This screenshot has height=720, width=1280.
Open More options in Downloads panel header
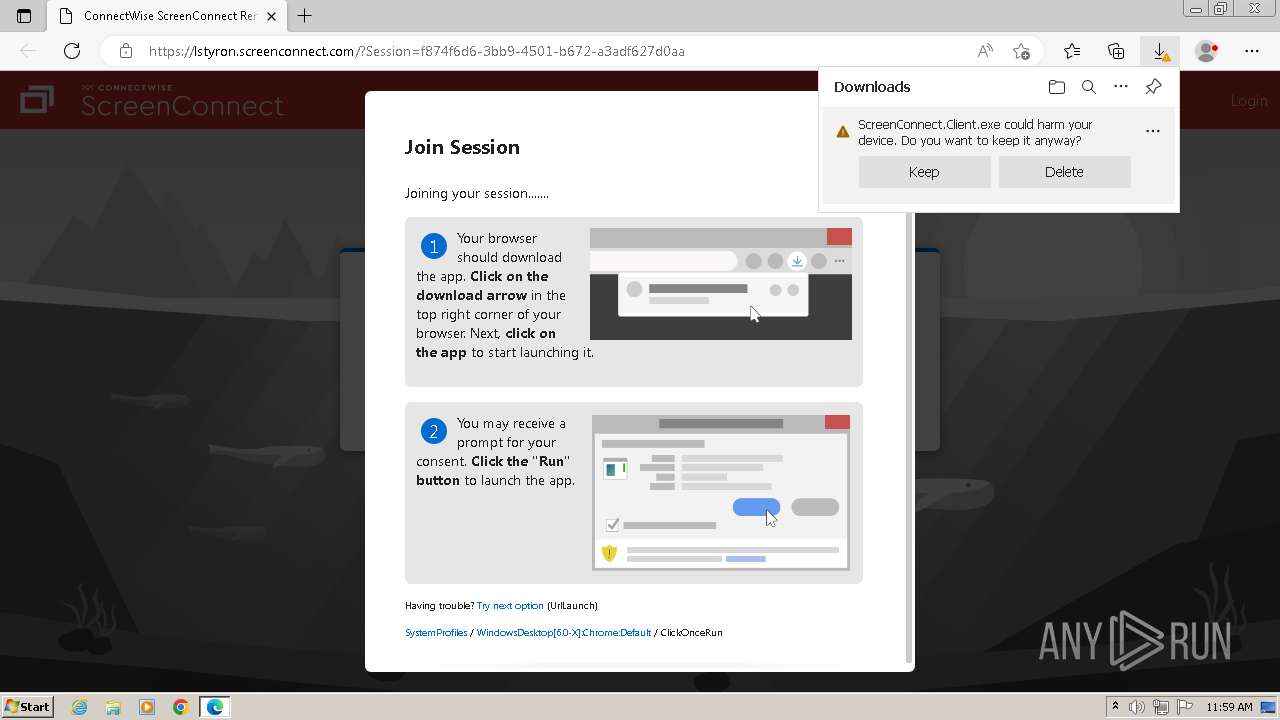click(x=1121, y=87)
